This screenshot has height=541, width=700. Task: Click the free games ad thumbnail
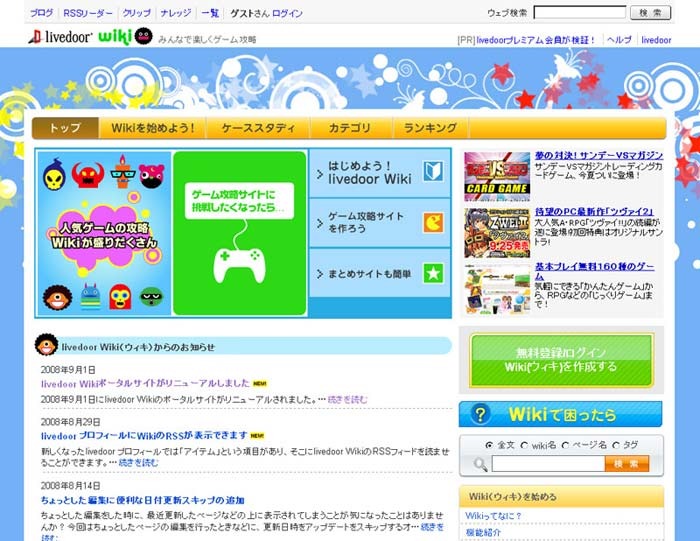click(497, 289)
